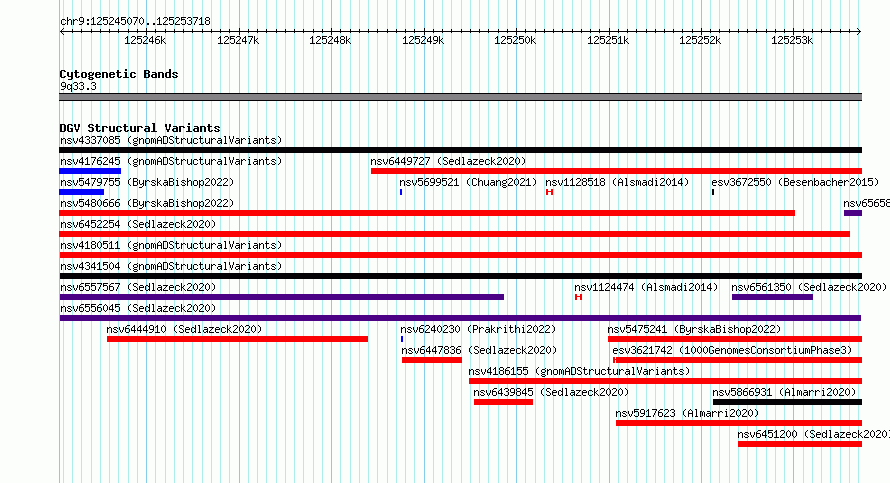Click the purple bar under nsv6556045

click(460, 318)
